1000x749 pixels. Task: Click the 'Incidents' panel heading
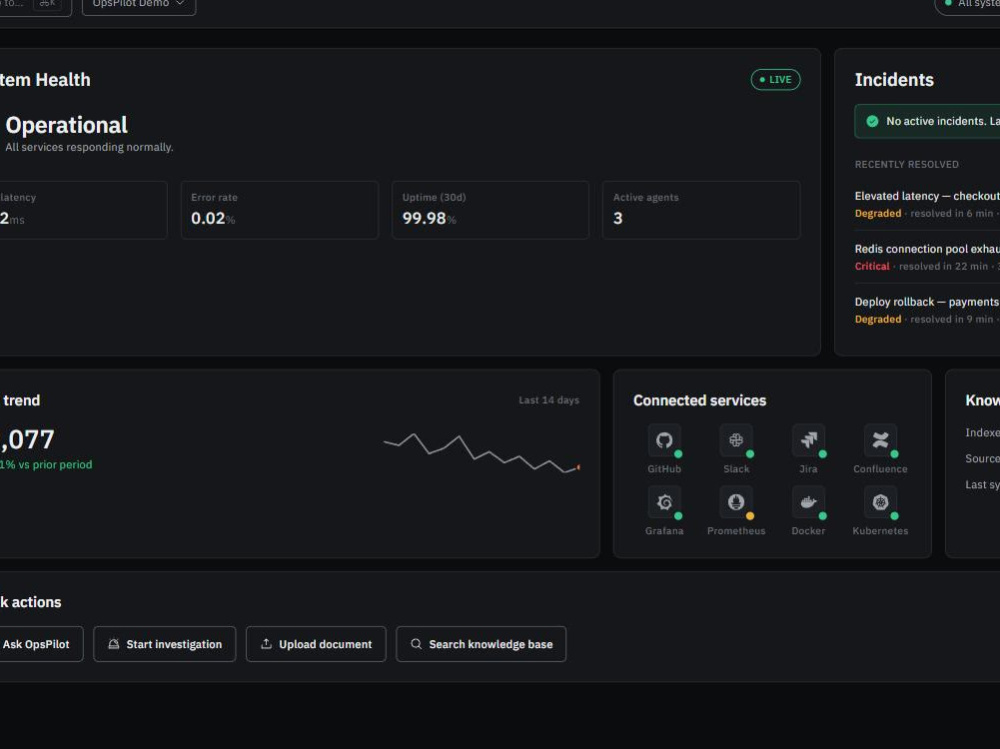click(x=894, y=80)
